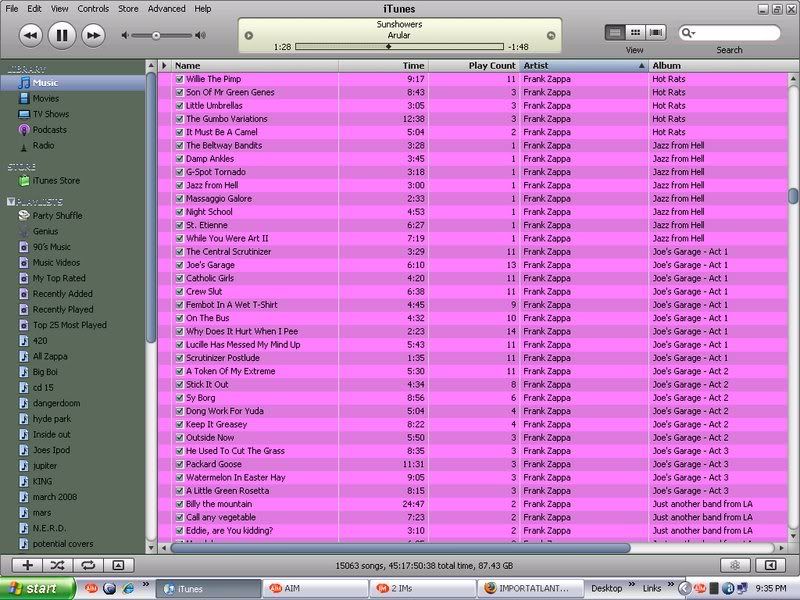Click the magnifier search options icon
The height and width of the screenshot is (600, 800).
pos(688,33)
